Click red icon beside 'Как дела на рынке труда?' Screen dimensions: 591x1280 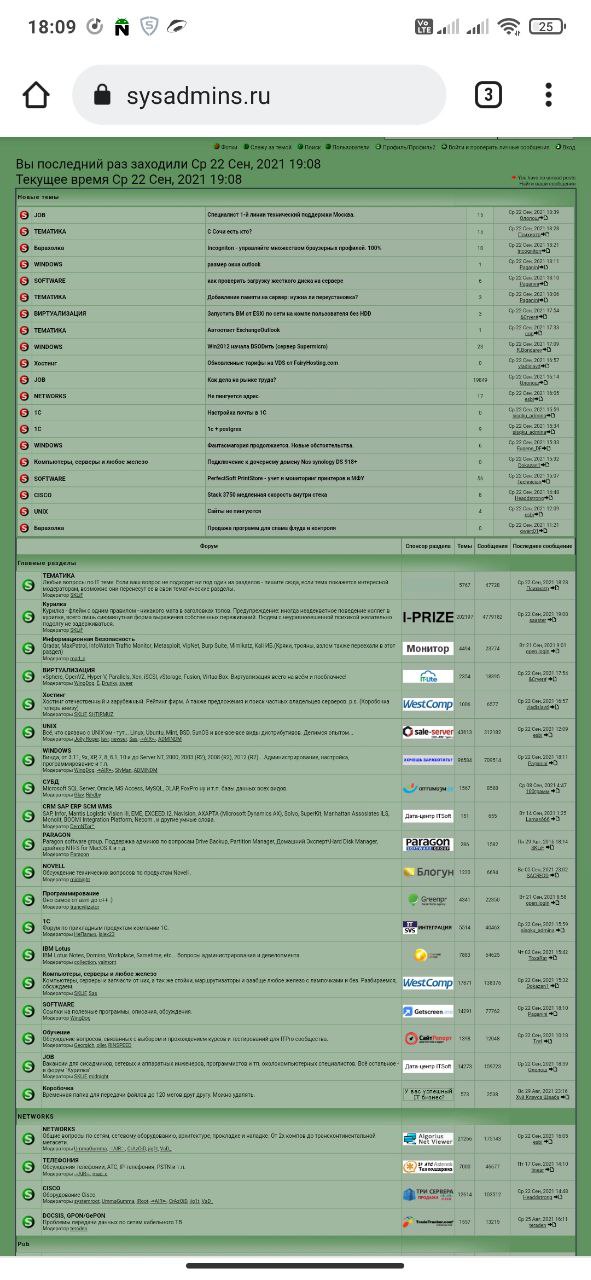coord(24,380)
